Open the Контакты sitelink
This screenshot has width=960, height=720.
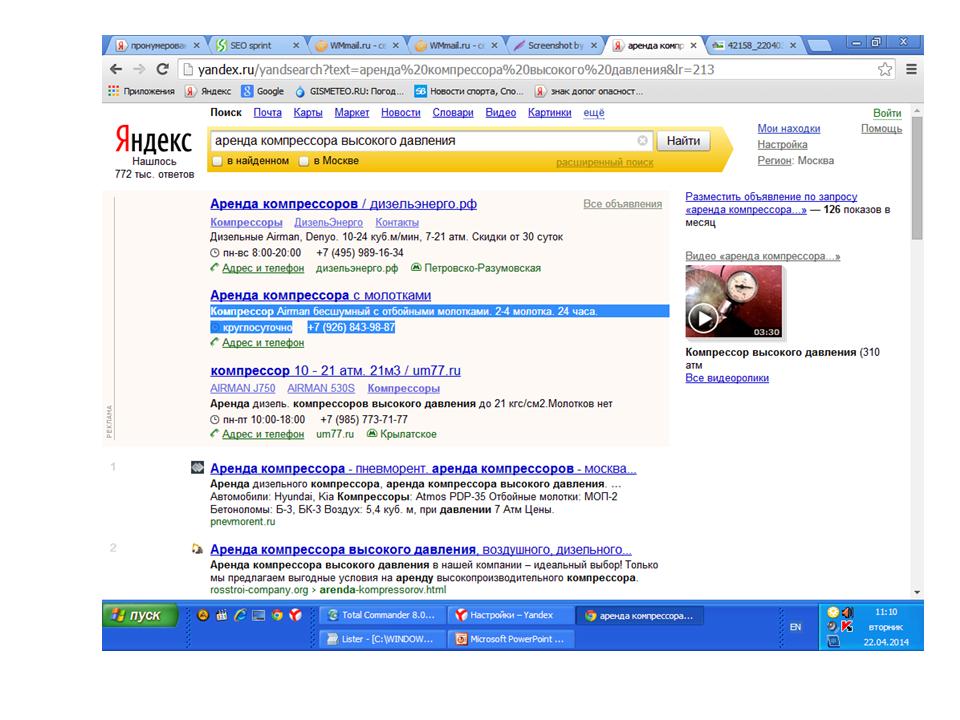click(397, 222)
